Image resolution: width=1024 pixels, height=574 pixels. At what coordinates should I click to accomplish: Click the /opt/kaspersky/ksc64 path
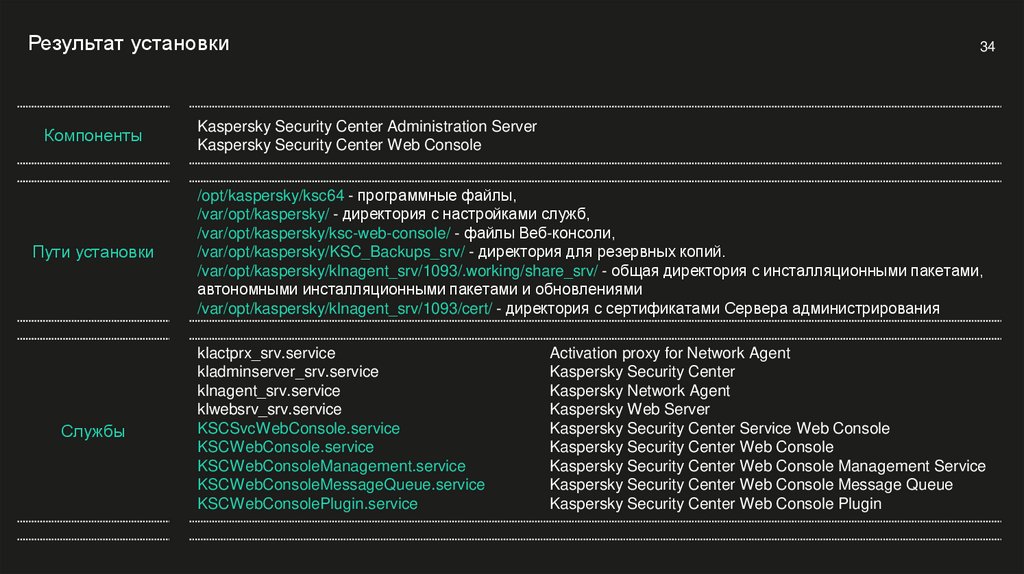(x=271, y=196)
